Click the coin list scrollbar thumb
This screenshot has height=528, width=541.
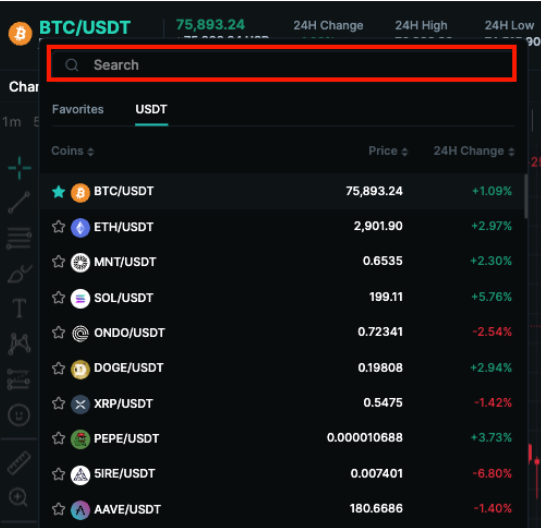click(526, 196)
